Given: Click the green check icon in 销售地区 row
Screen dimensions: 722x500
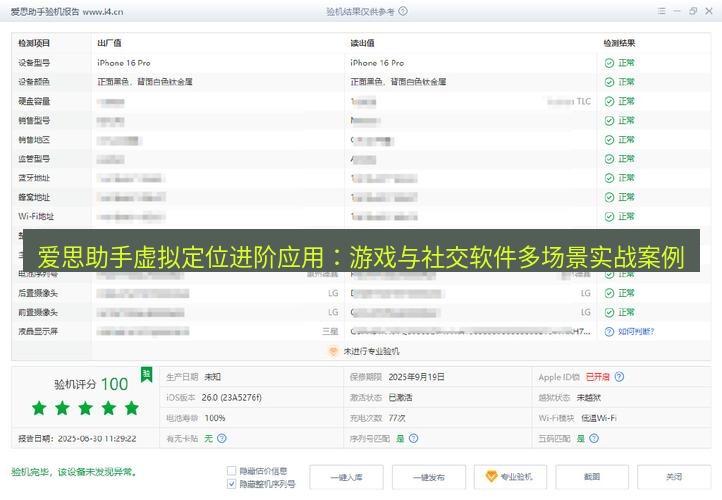Looking at the screenshot, I should click(x=609, y=140).
